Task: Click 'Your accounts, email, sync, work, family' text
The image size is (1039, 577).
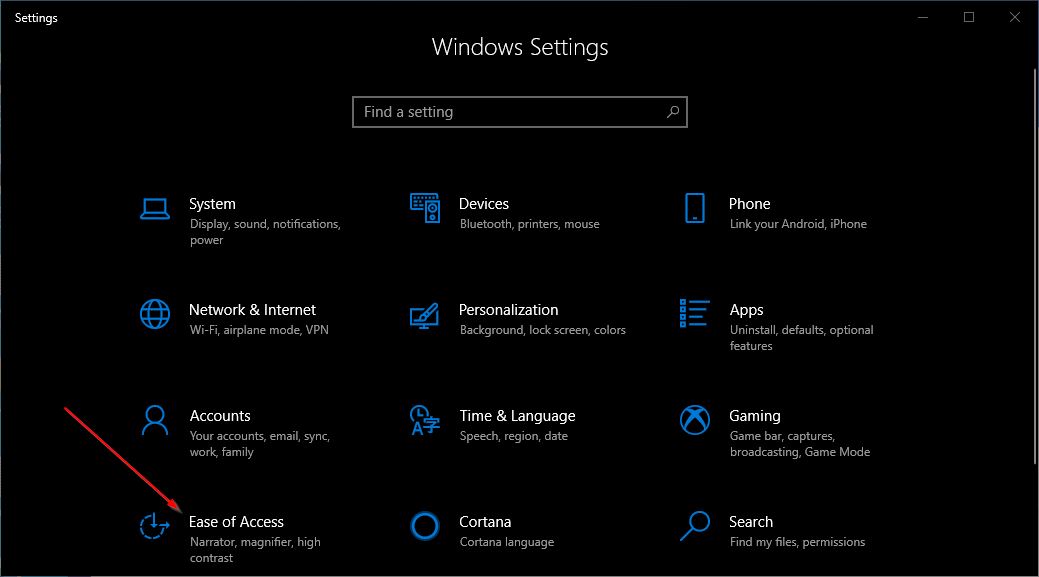Action: click(260, 444)
